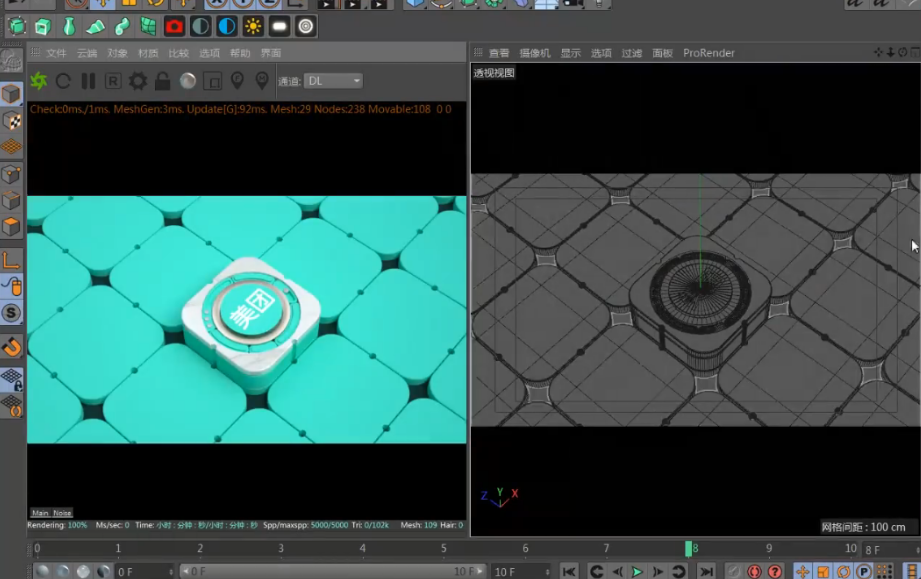Screen dimensions: 921x579
Task: Click the Octane send scene render icon
Action: (39, 81)
